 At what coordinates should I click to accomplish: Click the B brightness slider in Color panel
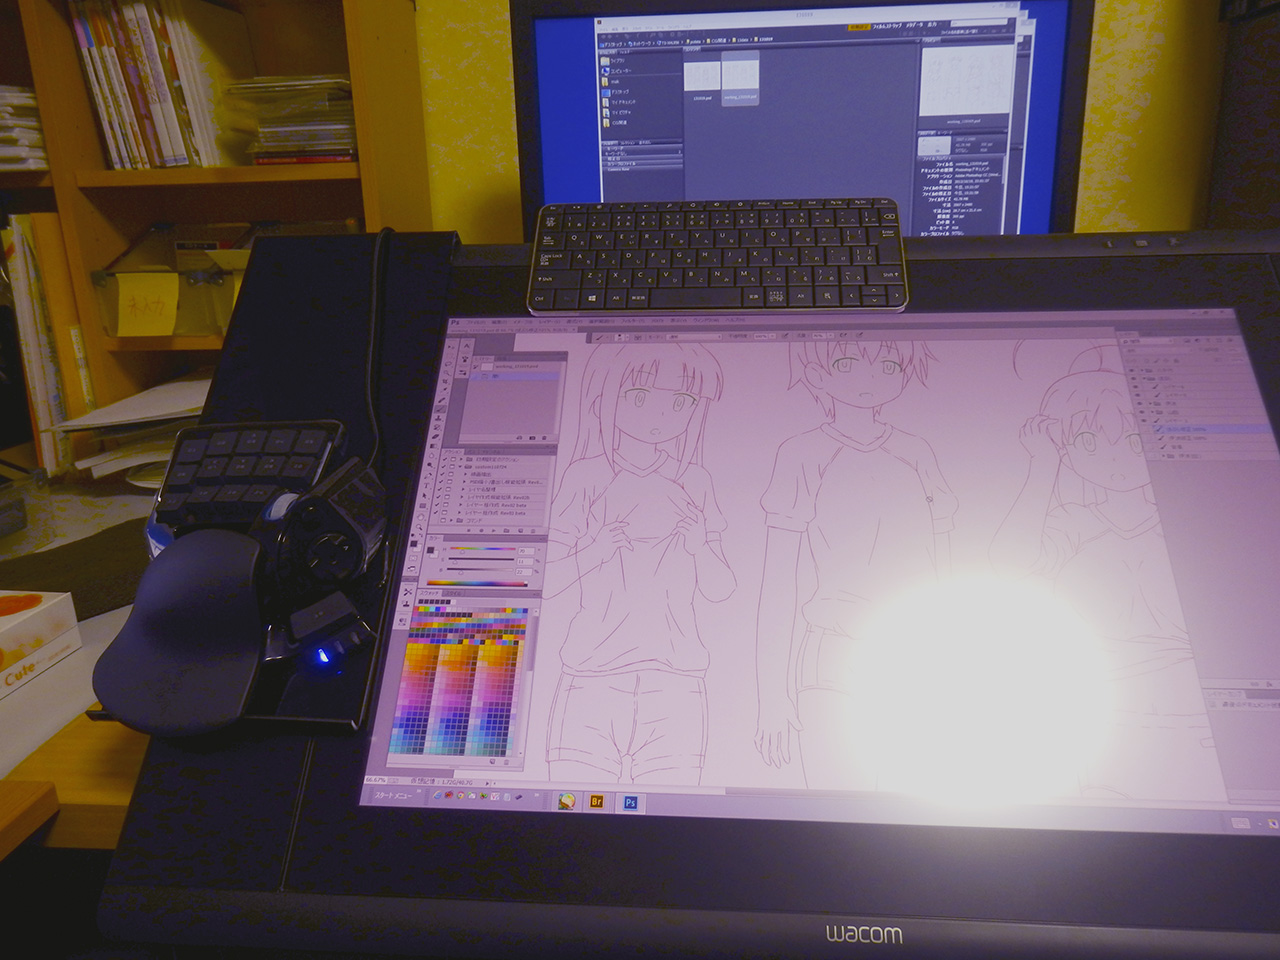coord(480,569)
